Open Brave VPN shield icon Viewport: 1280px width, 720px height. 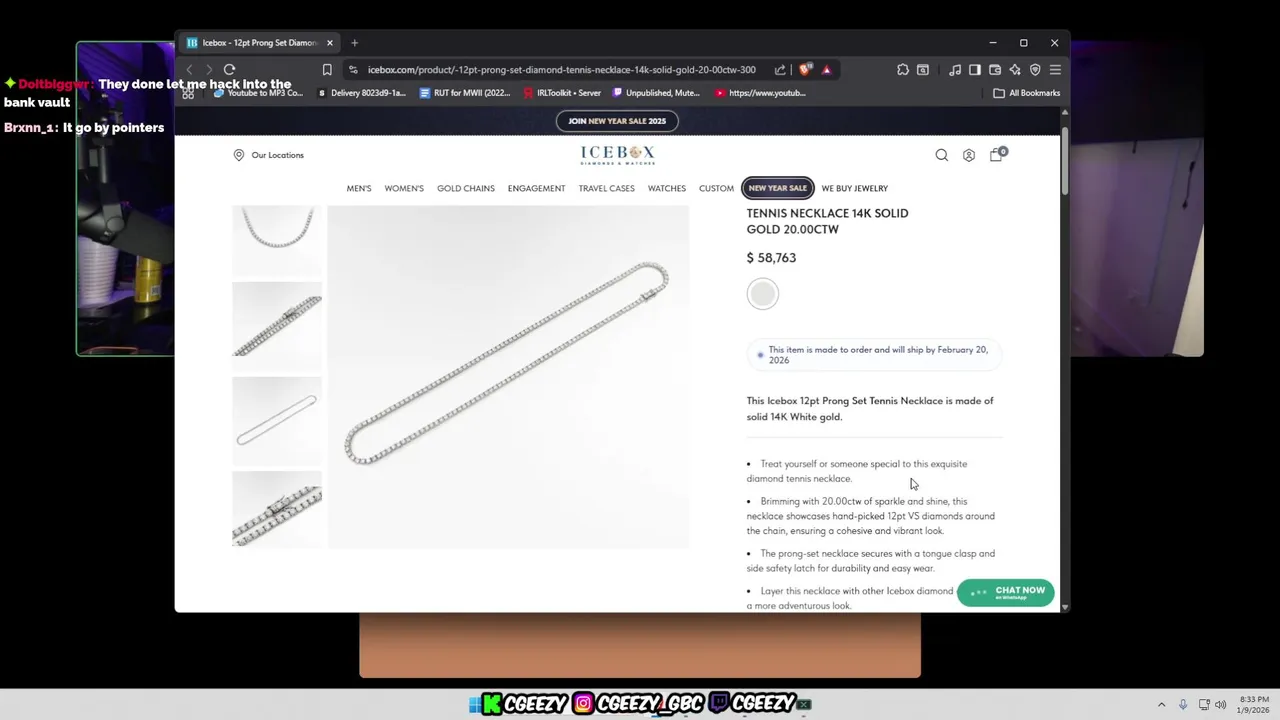[1035, 70]
